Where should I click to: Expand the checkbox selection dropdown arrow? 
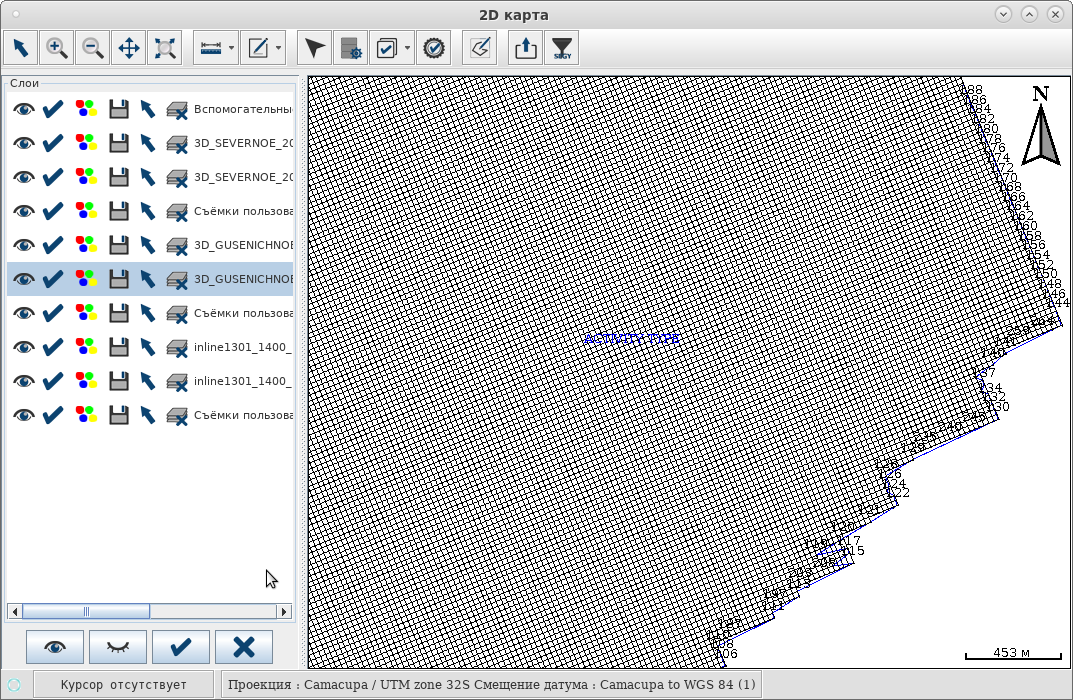407,48
